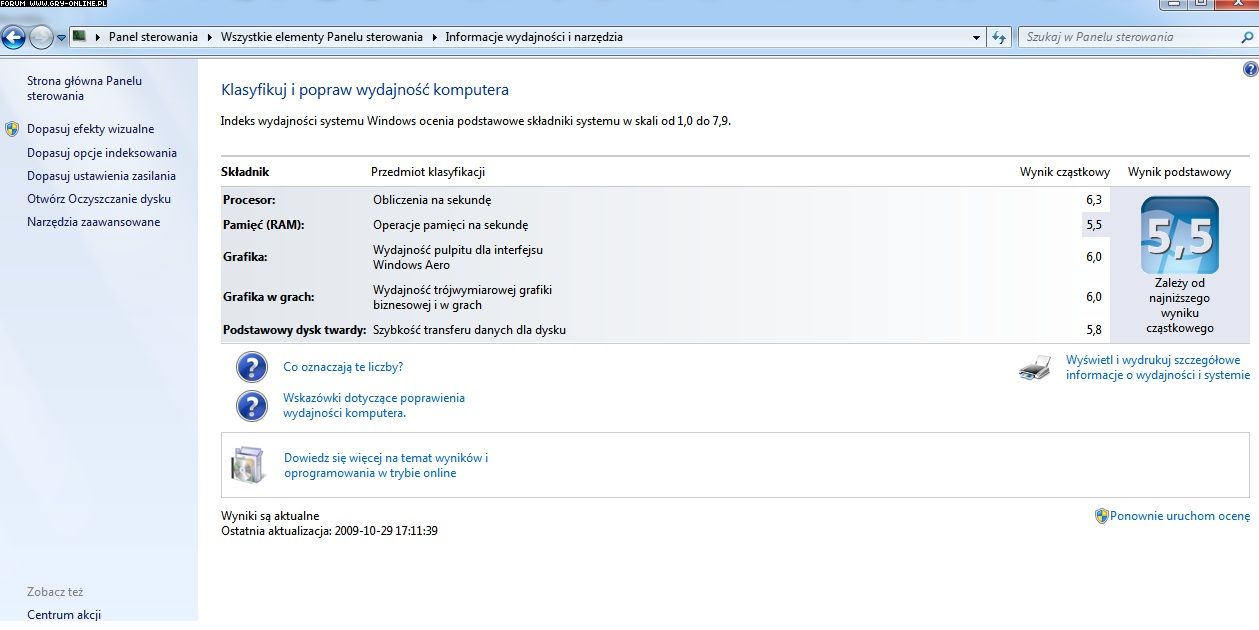Click the refresh button beside address bar
Viewport: 1259px width, 630px height.
[x=999, y=37]
